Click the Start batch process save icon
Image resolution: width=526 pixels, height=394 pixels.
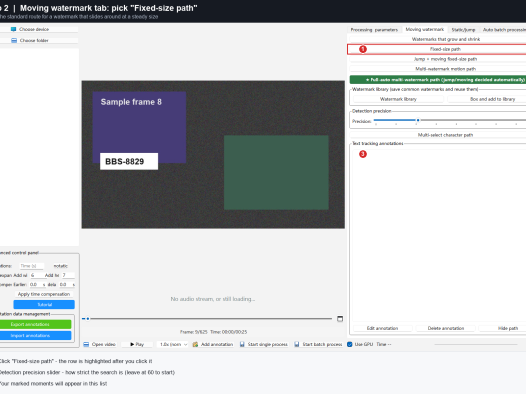click(x=297, y=344)
